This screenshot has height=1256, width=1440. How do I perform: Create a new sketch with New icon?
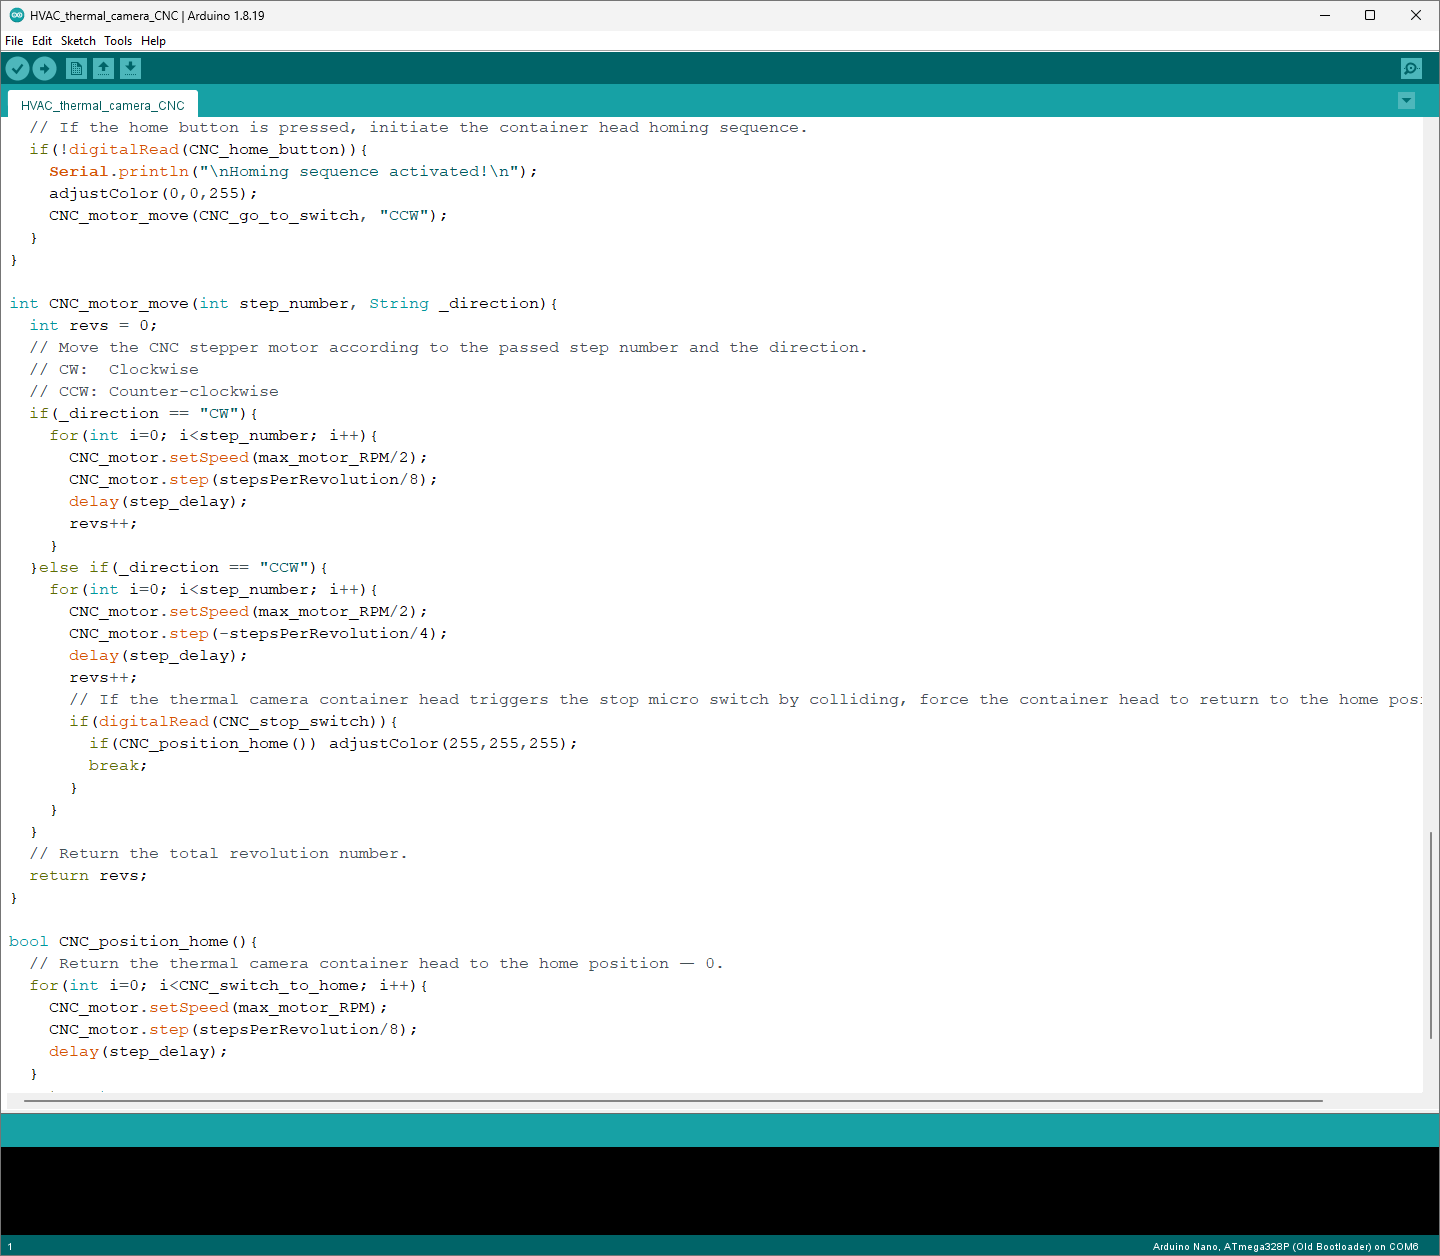pyautogui.click(x=76, y=68)
